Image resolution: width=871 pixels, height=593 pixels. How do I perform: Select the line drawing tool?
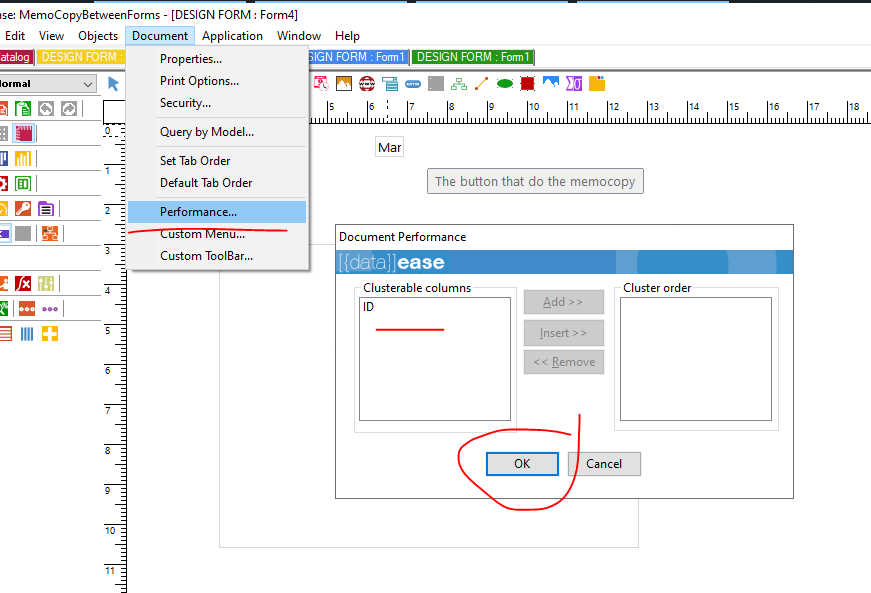point(482,84)
